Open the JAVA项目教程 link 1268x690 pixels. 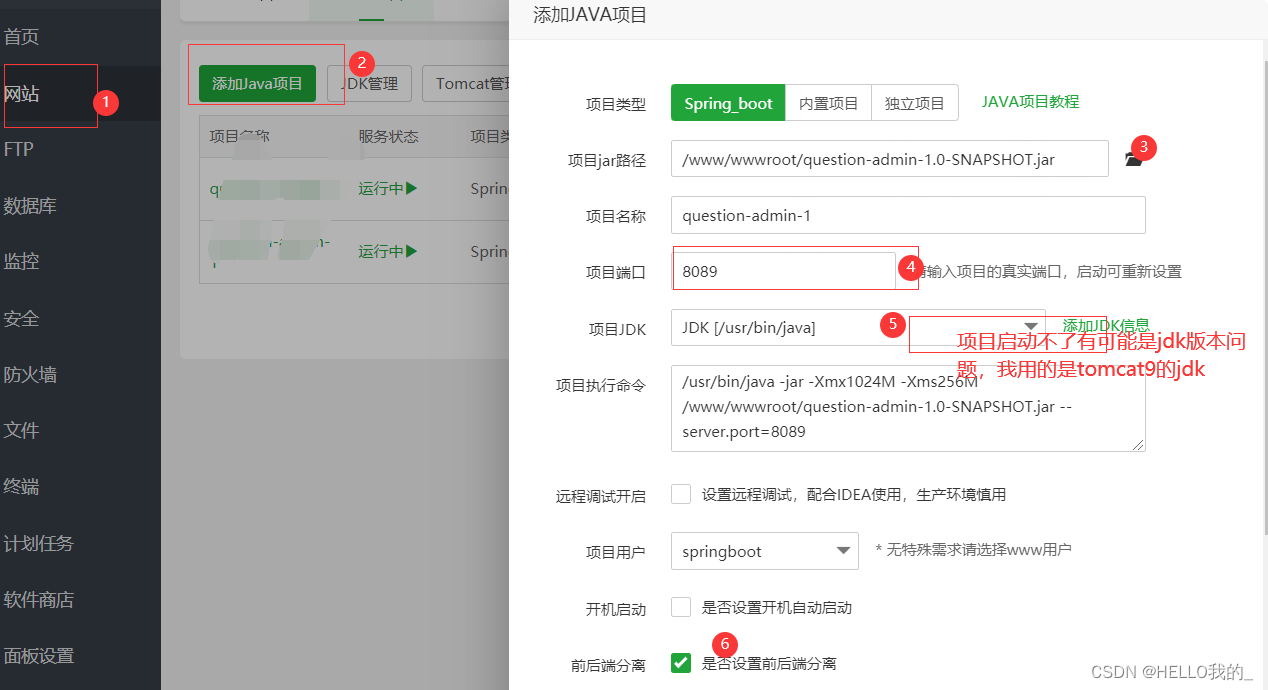coord(1030,101)
